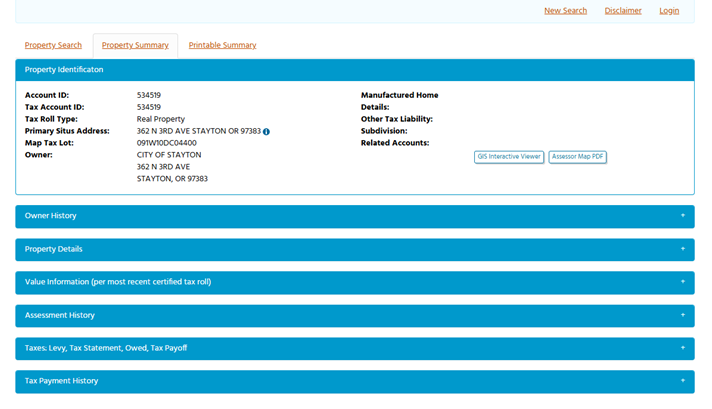Image resolution: width=712 pixels, height=409 pixels.
Task: Start a New Search
Action: (565, 11)
